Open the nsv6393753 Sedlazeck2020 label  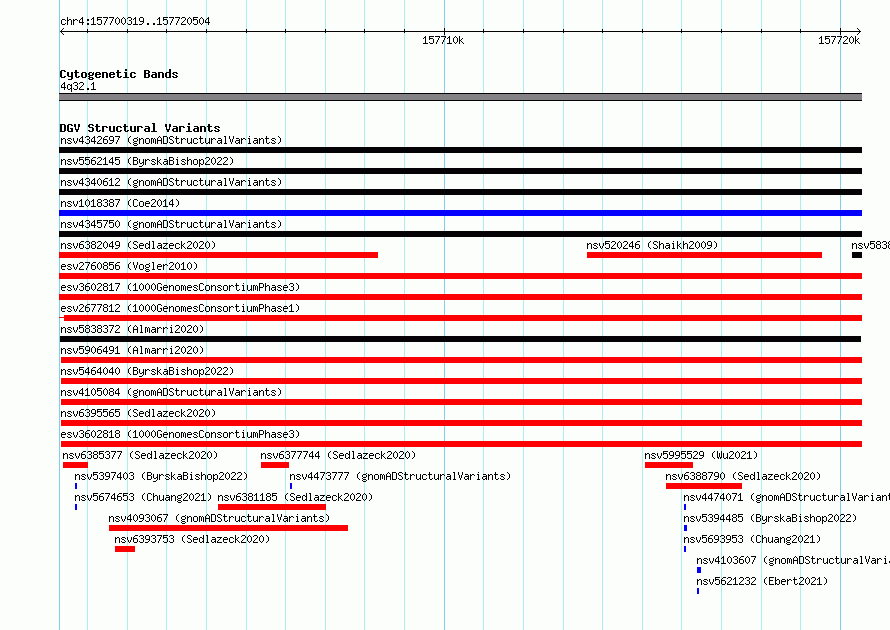pyautogui.click(x=192, y=539)
